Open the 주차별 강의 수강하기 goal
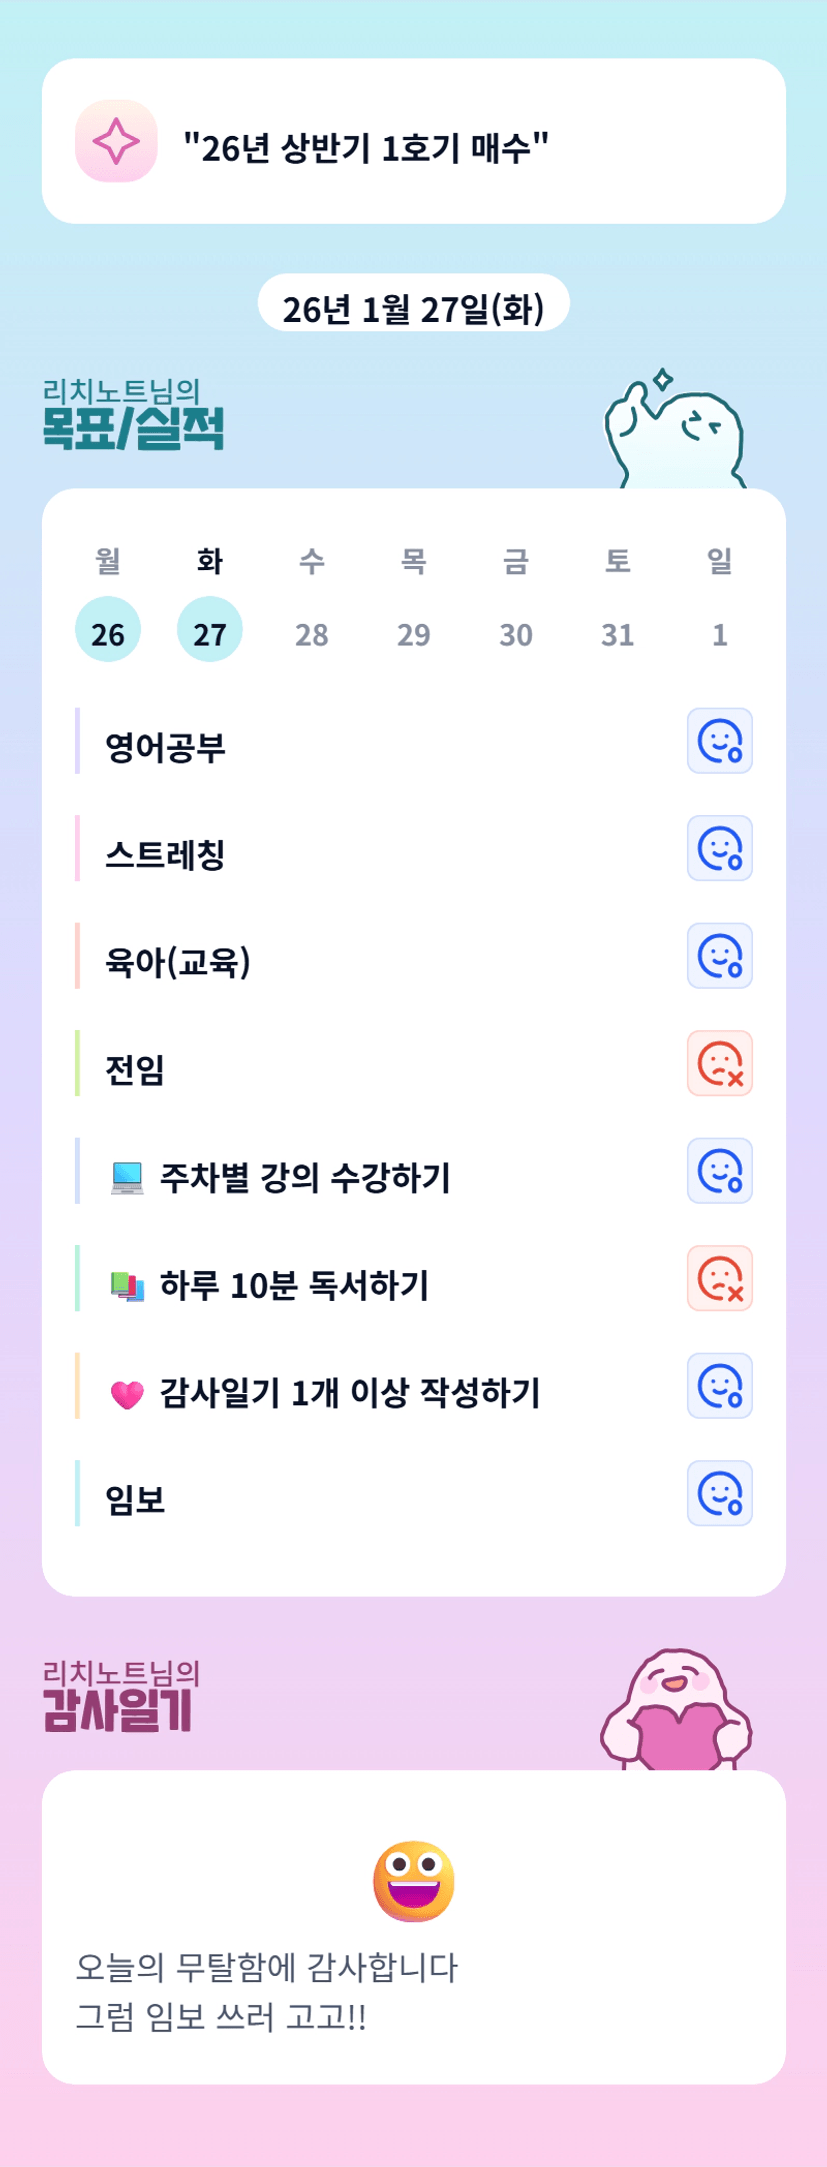This screenshot has width=827, height=2167. 305,1177
